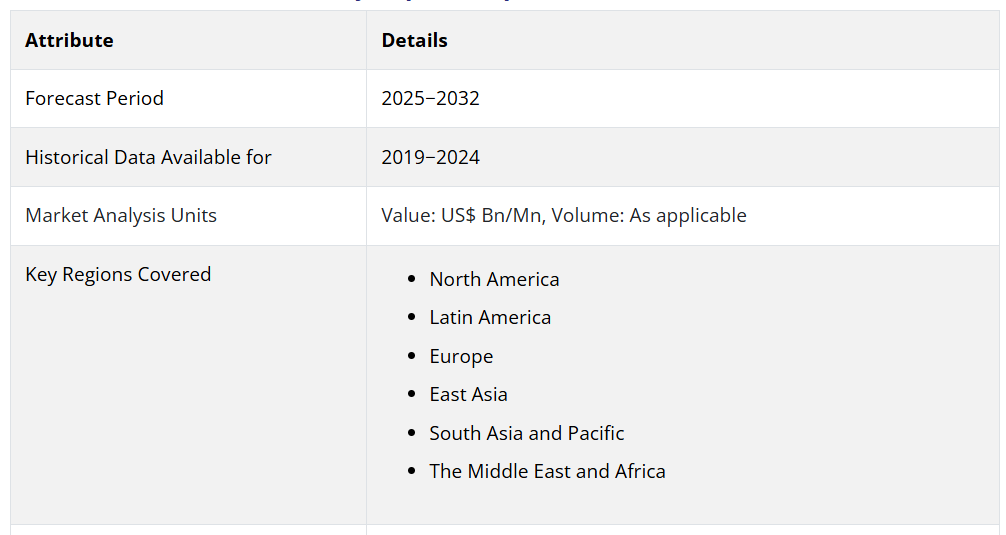
Task: Click the bullet beside North America
Action: tap(411, 280)
